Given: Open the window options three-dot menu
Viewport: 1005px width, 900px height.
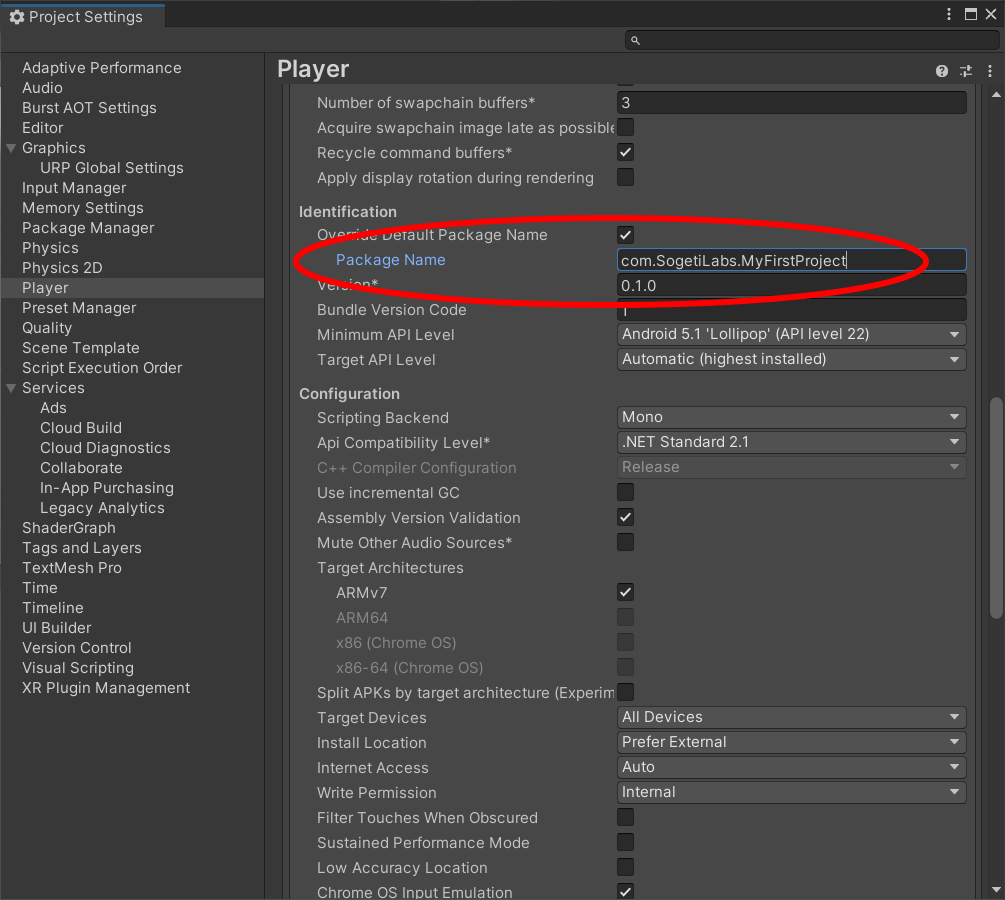Looking at the screenshot, I should coord(949,14).
